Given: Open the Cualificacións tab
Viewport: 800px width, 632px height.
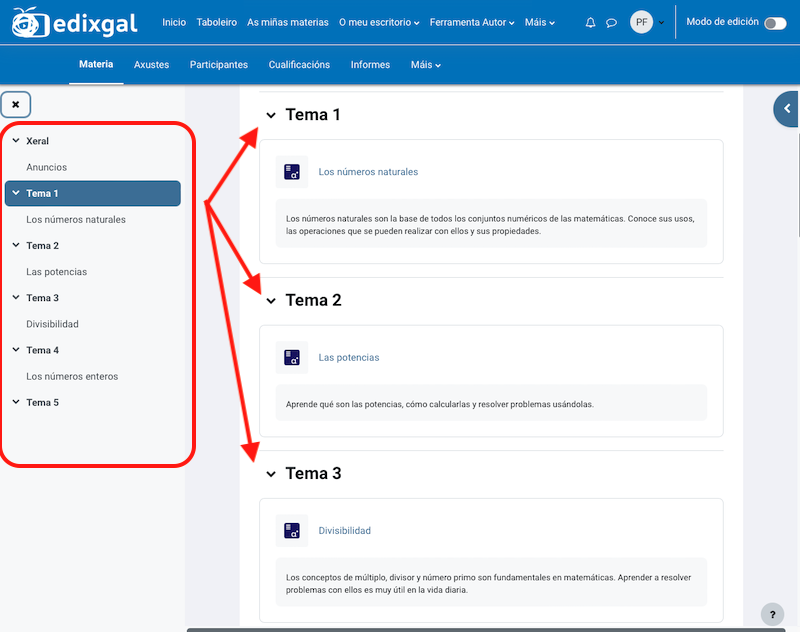Looking at the screenshot, I should [x=299, y=65].
